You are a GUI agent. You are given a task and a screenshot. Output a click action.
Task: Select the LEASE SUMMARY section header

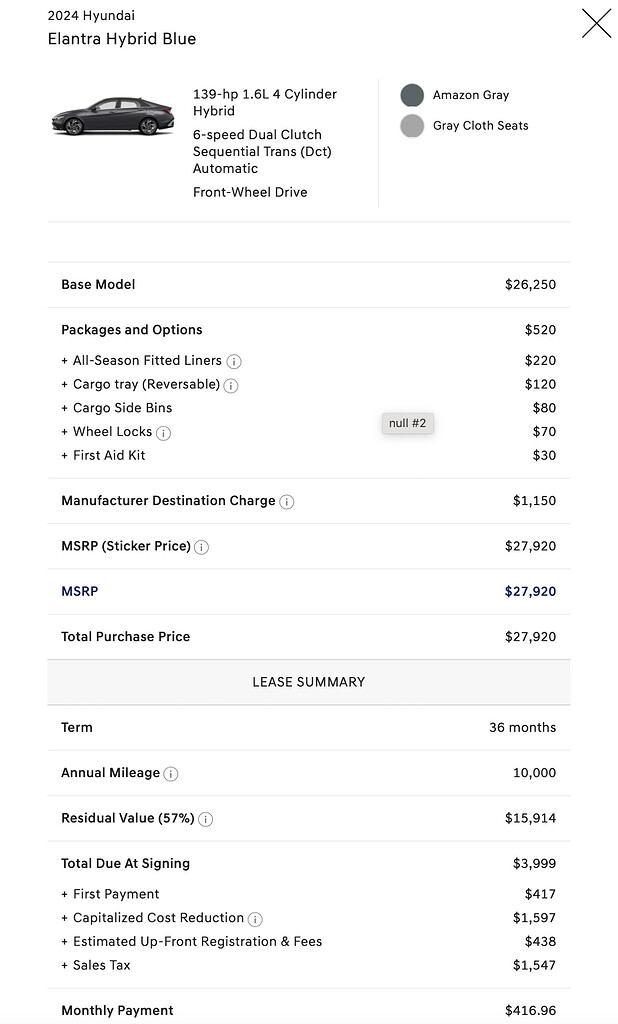(x=309, y=681)
